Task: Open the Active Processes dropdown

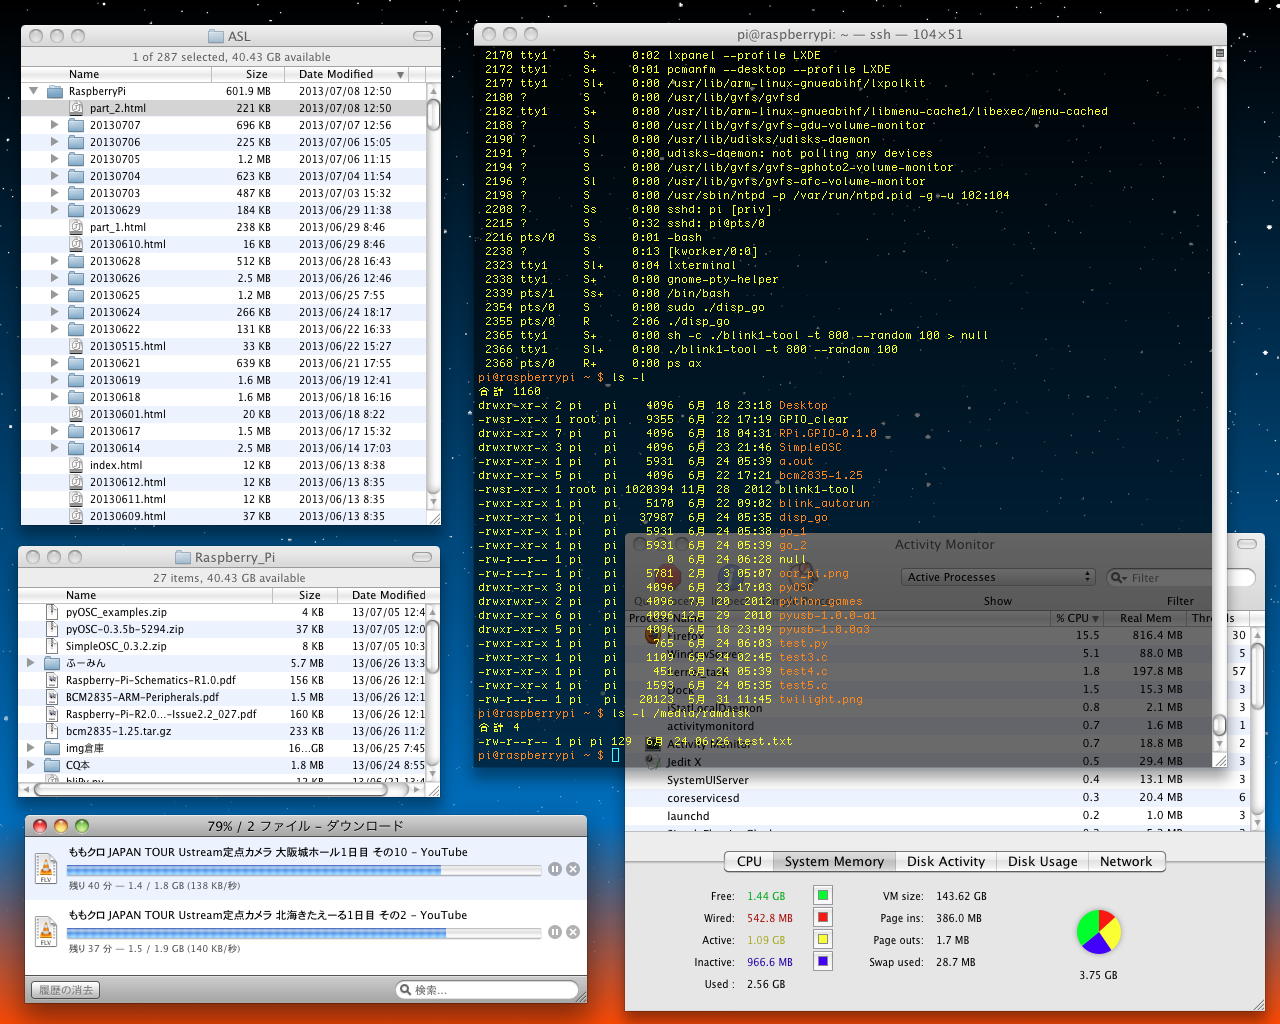Action: click(998, 577)
